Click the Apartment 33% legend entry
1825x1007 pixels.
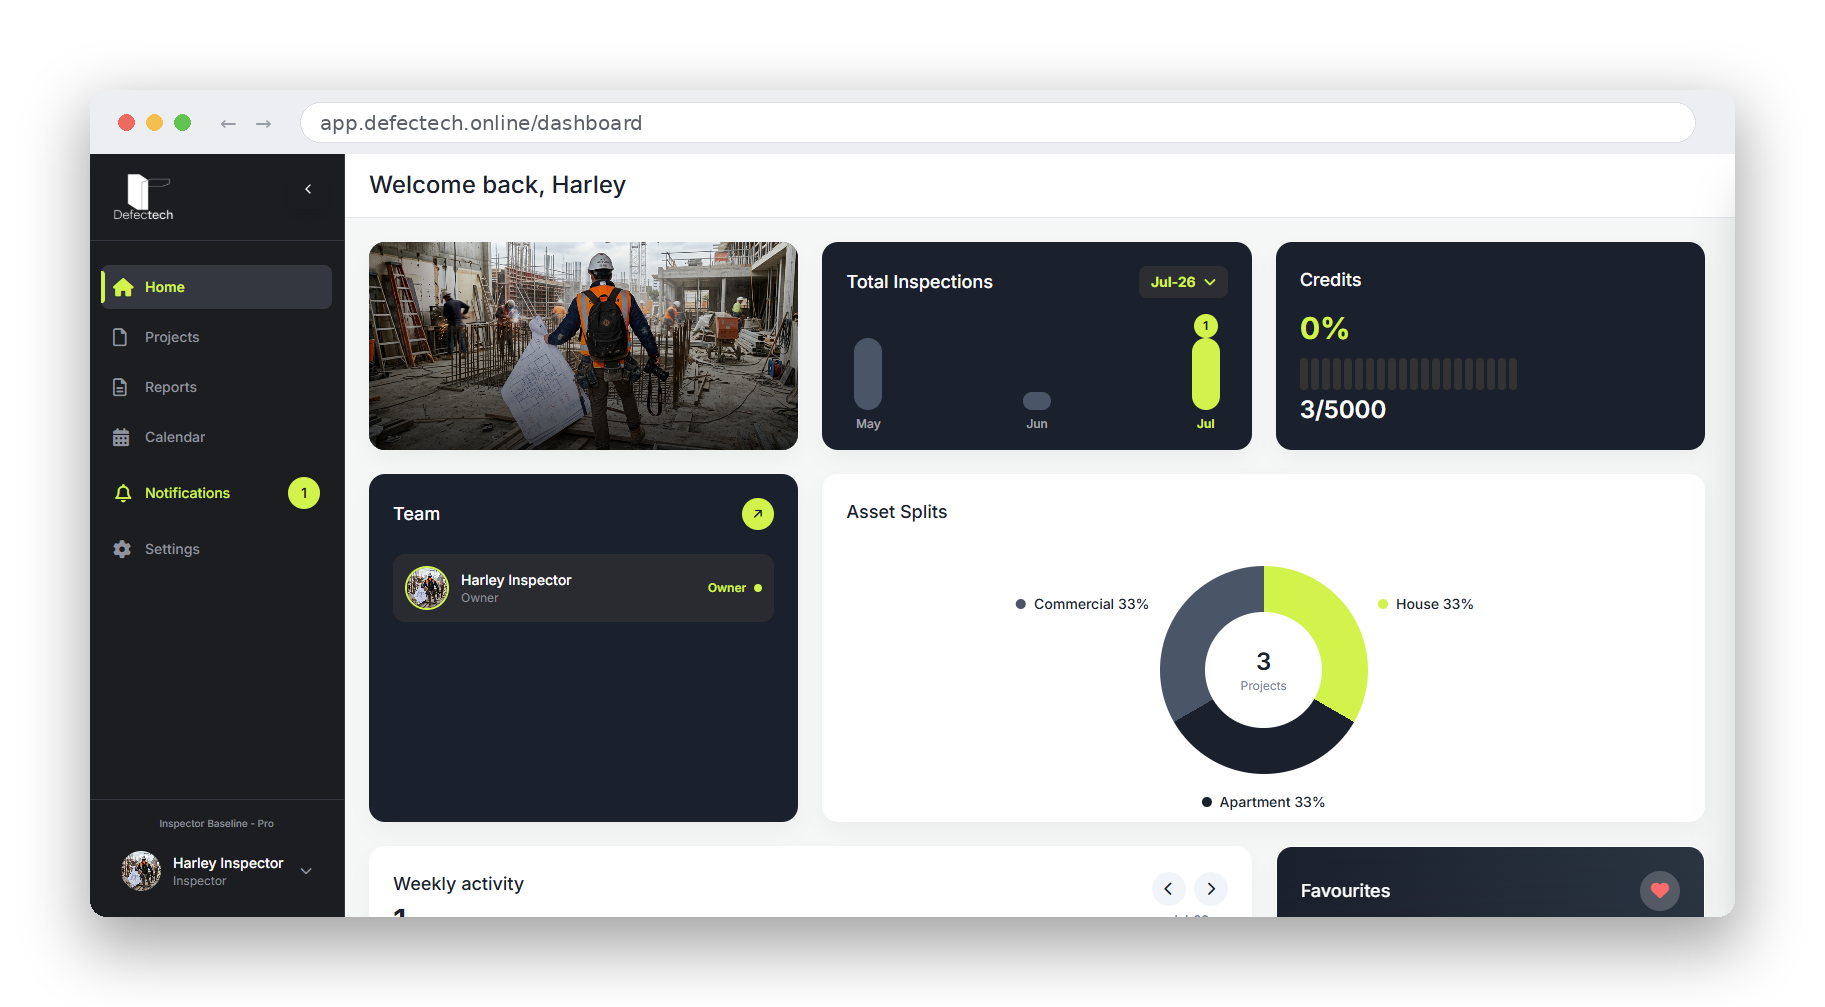coord(1263,802)
